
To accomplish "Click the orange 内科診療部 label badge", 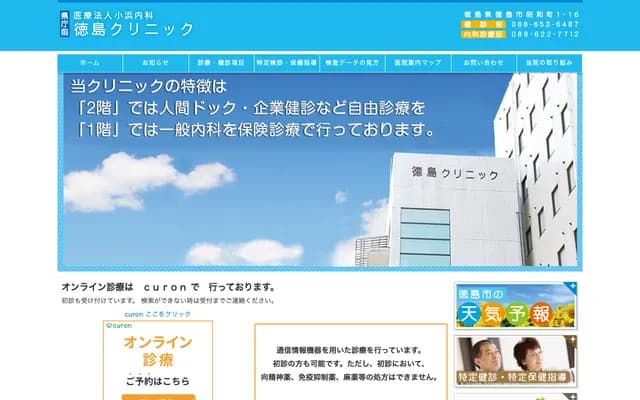I will tap(484, 34).
